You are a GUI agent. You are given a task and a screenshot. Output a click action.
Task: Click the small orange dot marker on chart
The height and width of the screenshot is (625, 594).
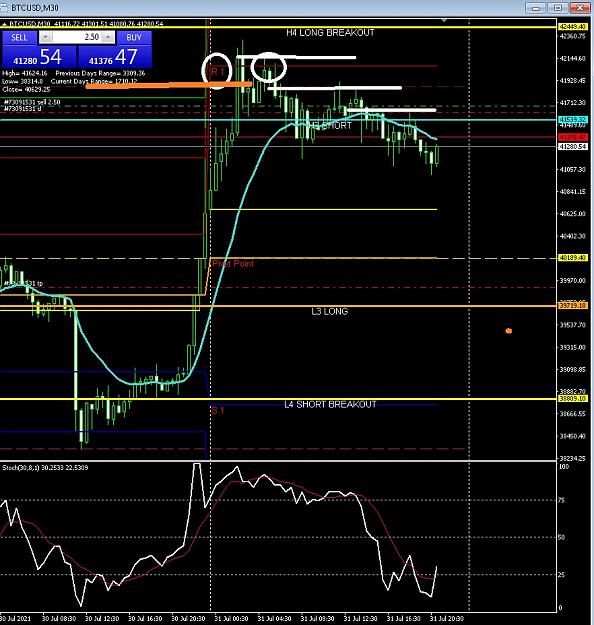(509, 331)
